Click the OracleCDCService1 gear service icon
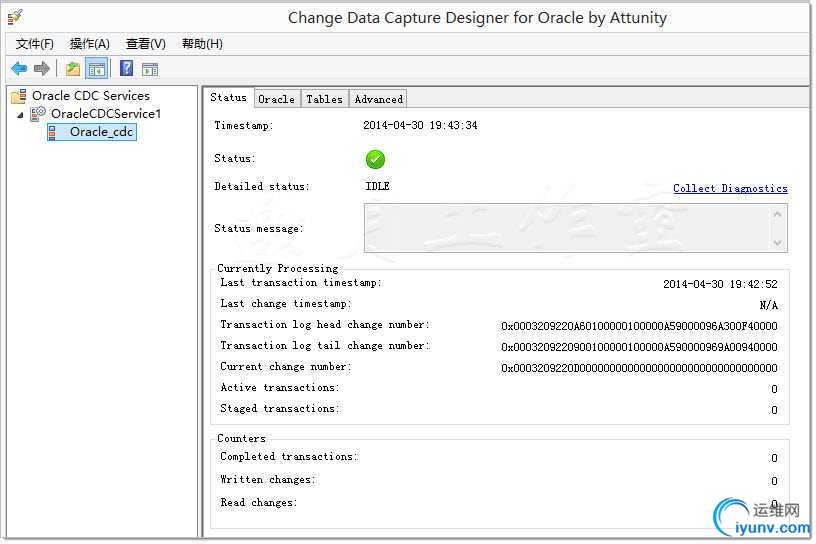The height and width of the screenshot is (544, 816). point(38,113)
